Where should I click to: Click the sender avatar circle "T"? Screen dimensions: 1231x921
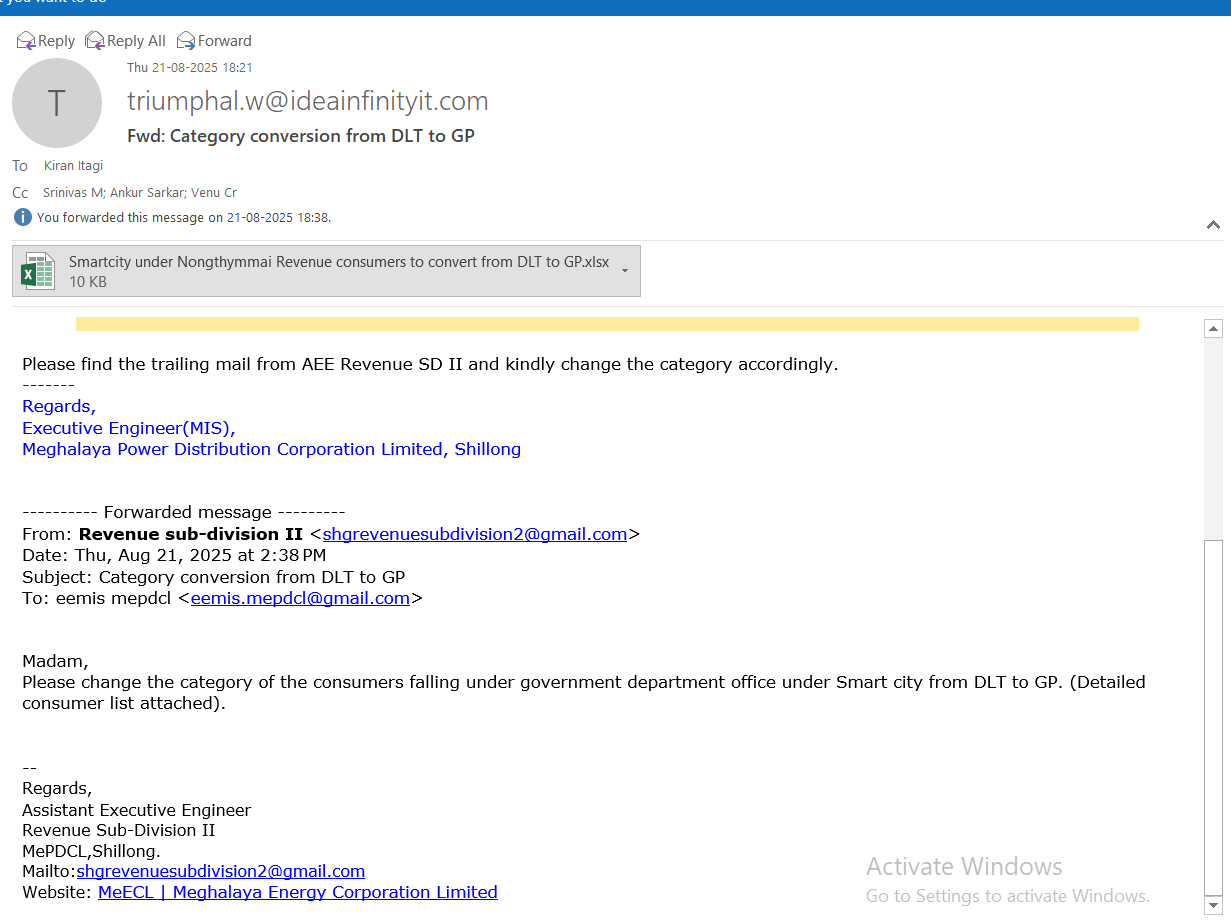[x=57, y=103]
